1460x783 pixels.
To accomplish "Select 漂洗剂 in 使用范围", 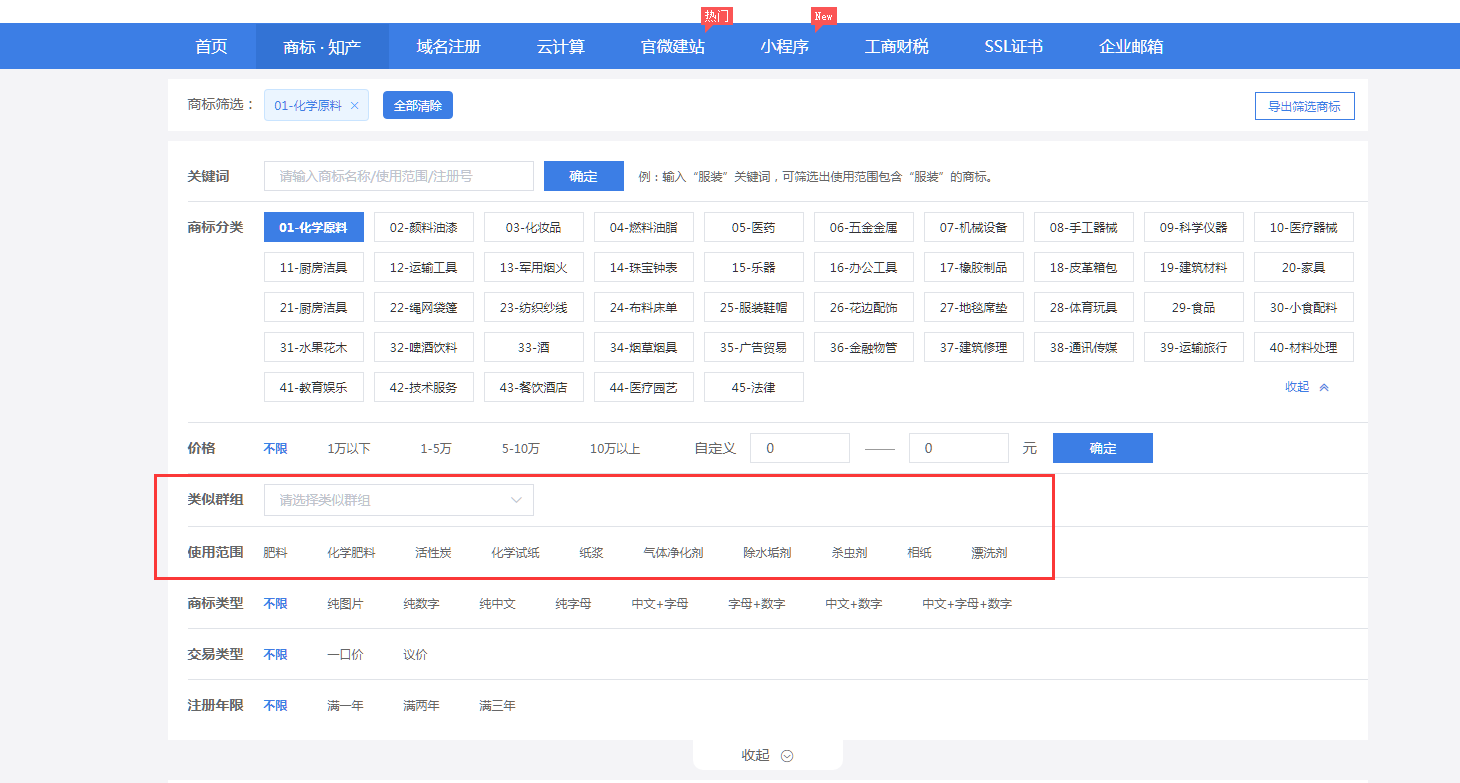I will pos(989,552).
